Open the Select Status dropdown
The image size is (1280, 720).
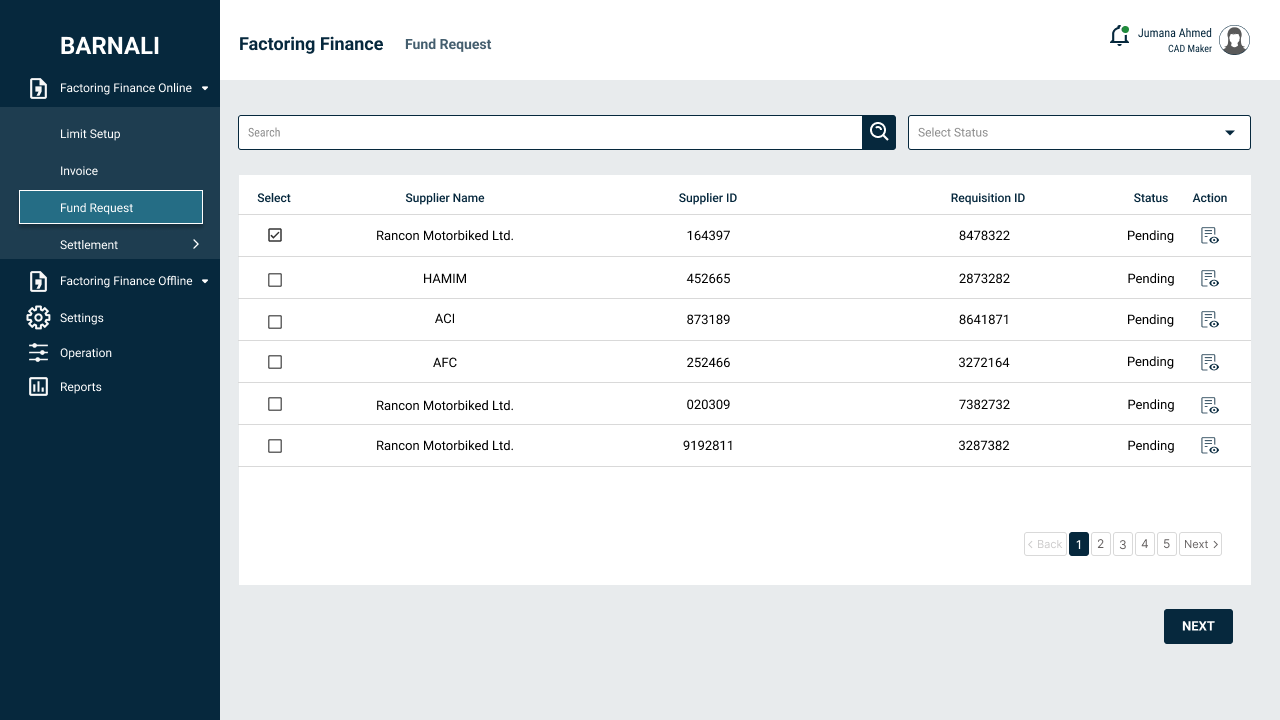click(1079, 132)
